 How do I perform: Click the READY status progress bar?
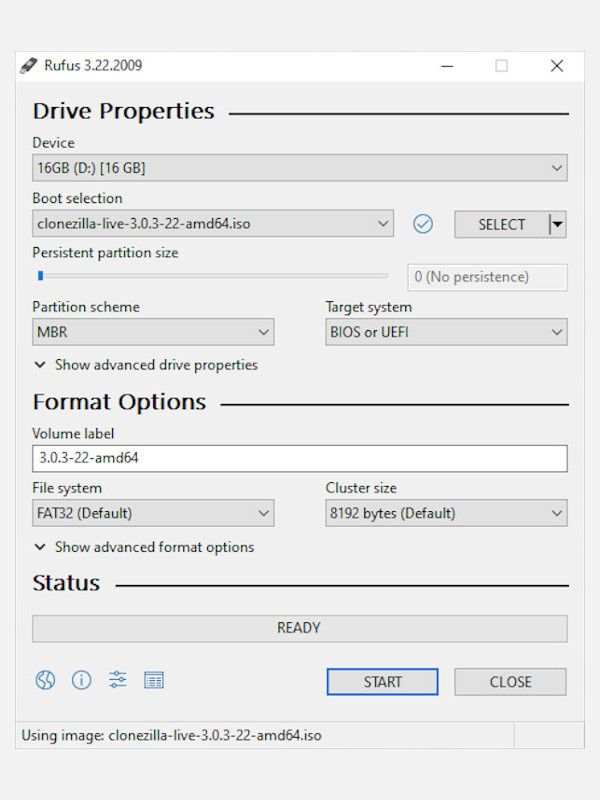[x=299, y=628]
